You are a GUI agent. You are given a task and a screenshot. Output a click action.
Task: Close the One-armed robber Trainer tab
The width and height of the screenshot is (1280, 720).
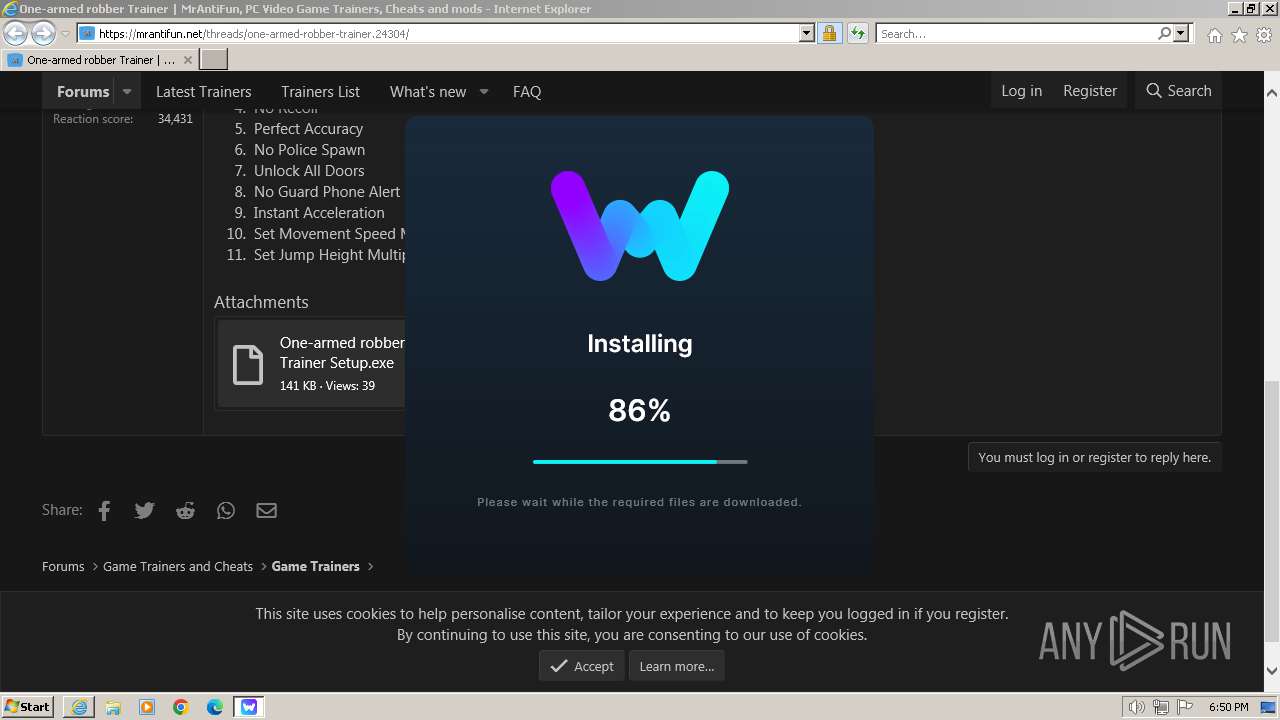[187, 60]
